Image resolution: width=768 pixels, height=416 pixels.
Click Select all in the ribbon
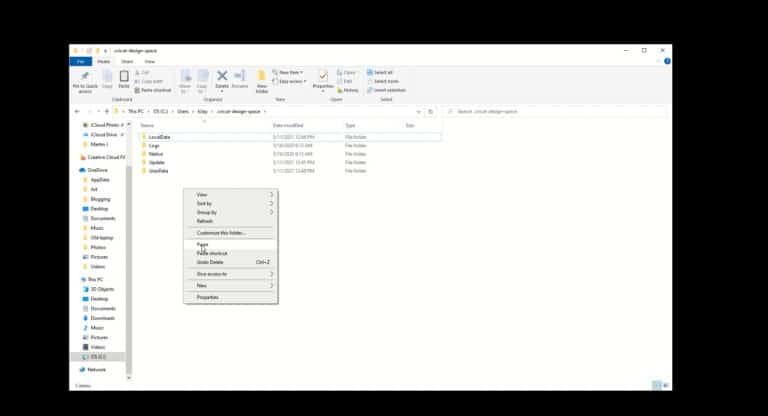pos(382,72)
